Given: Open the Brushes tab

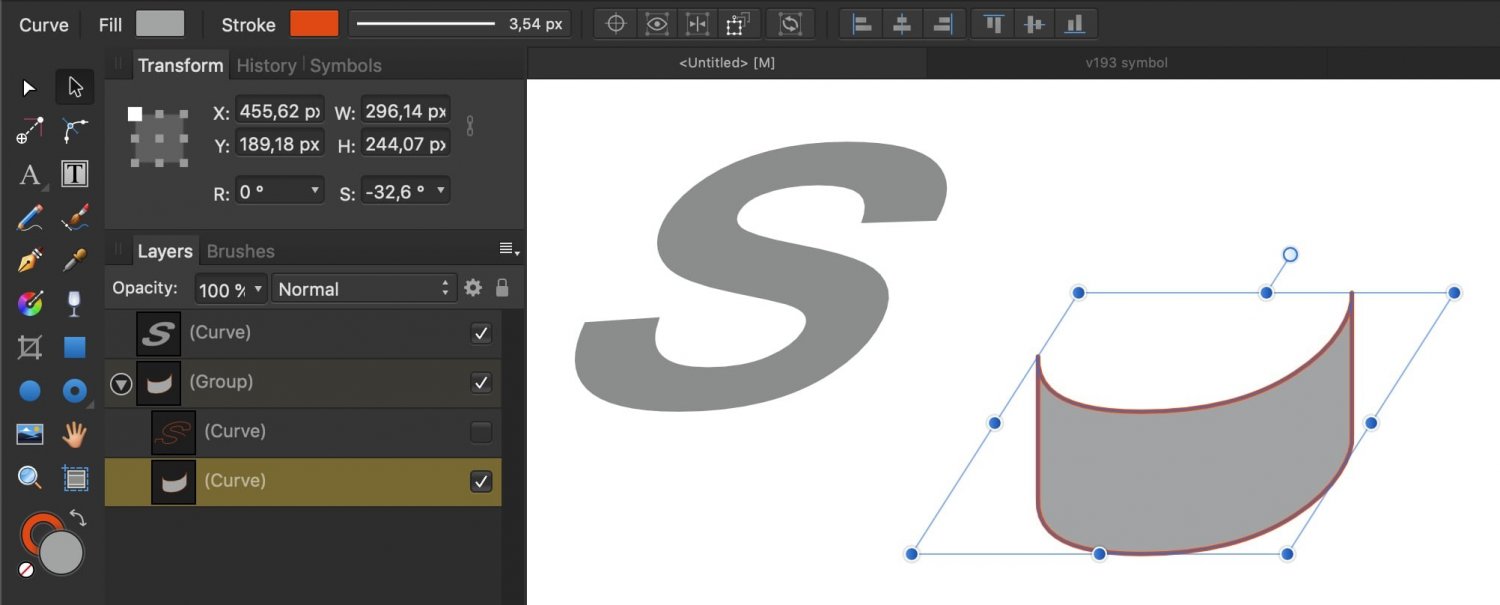Looking at the screenshot, I should pos(240,251).
